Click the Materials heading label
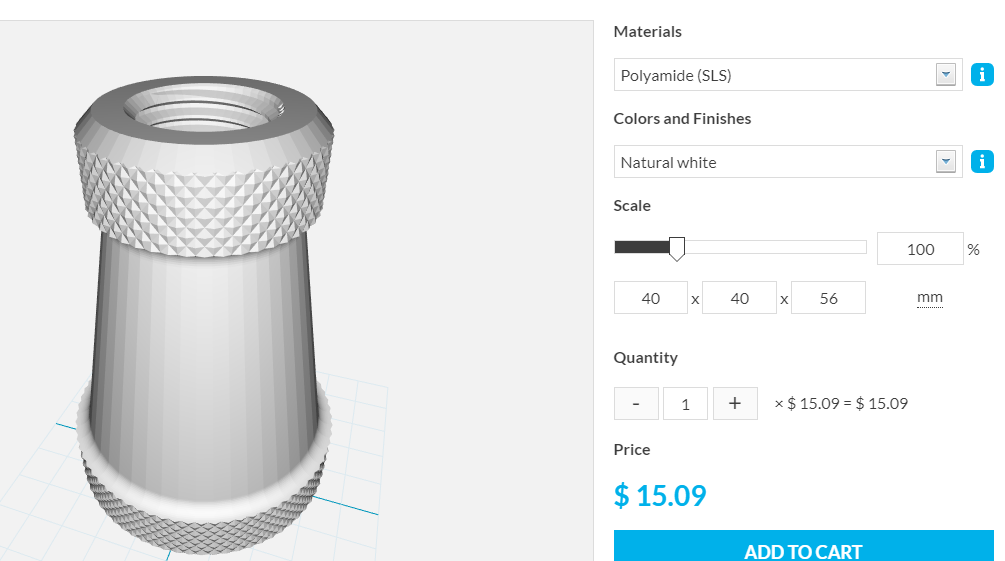 pos(647,31)
